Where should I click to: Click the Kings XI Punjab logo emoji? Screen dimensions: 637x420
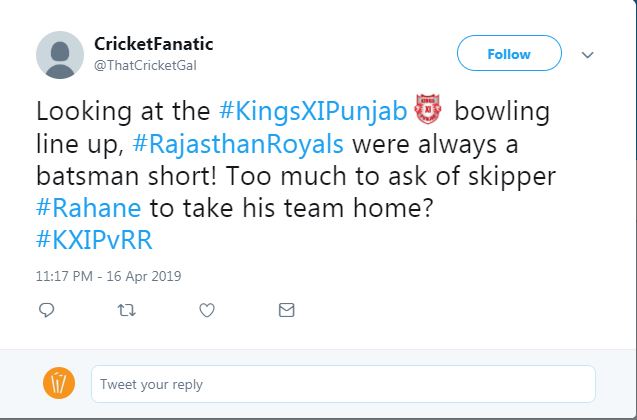click(429, 109)
